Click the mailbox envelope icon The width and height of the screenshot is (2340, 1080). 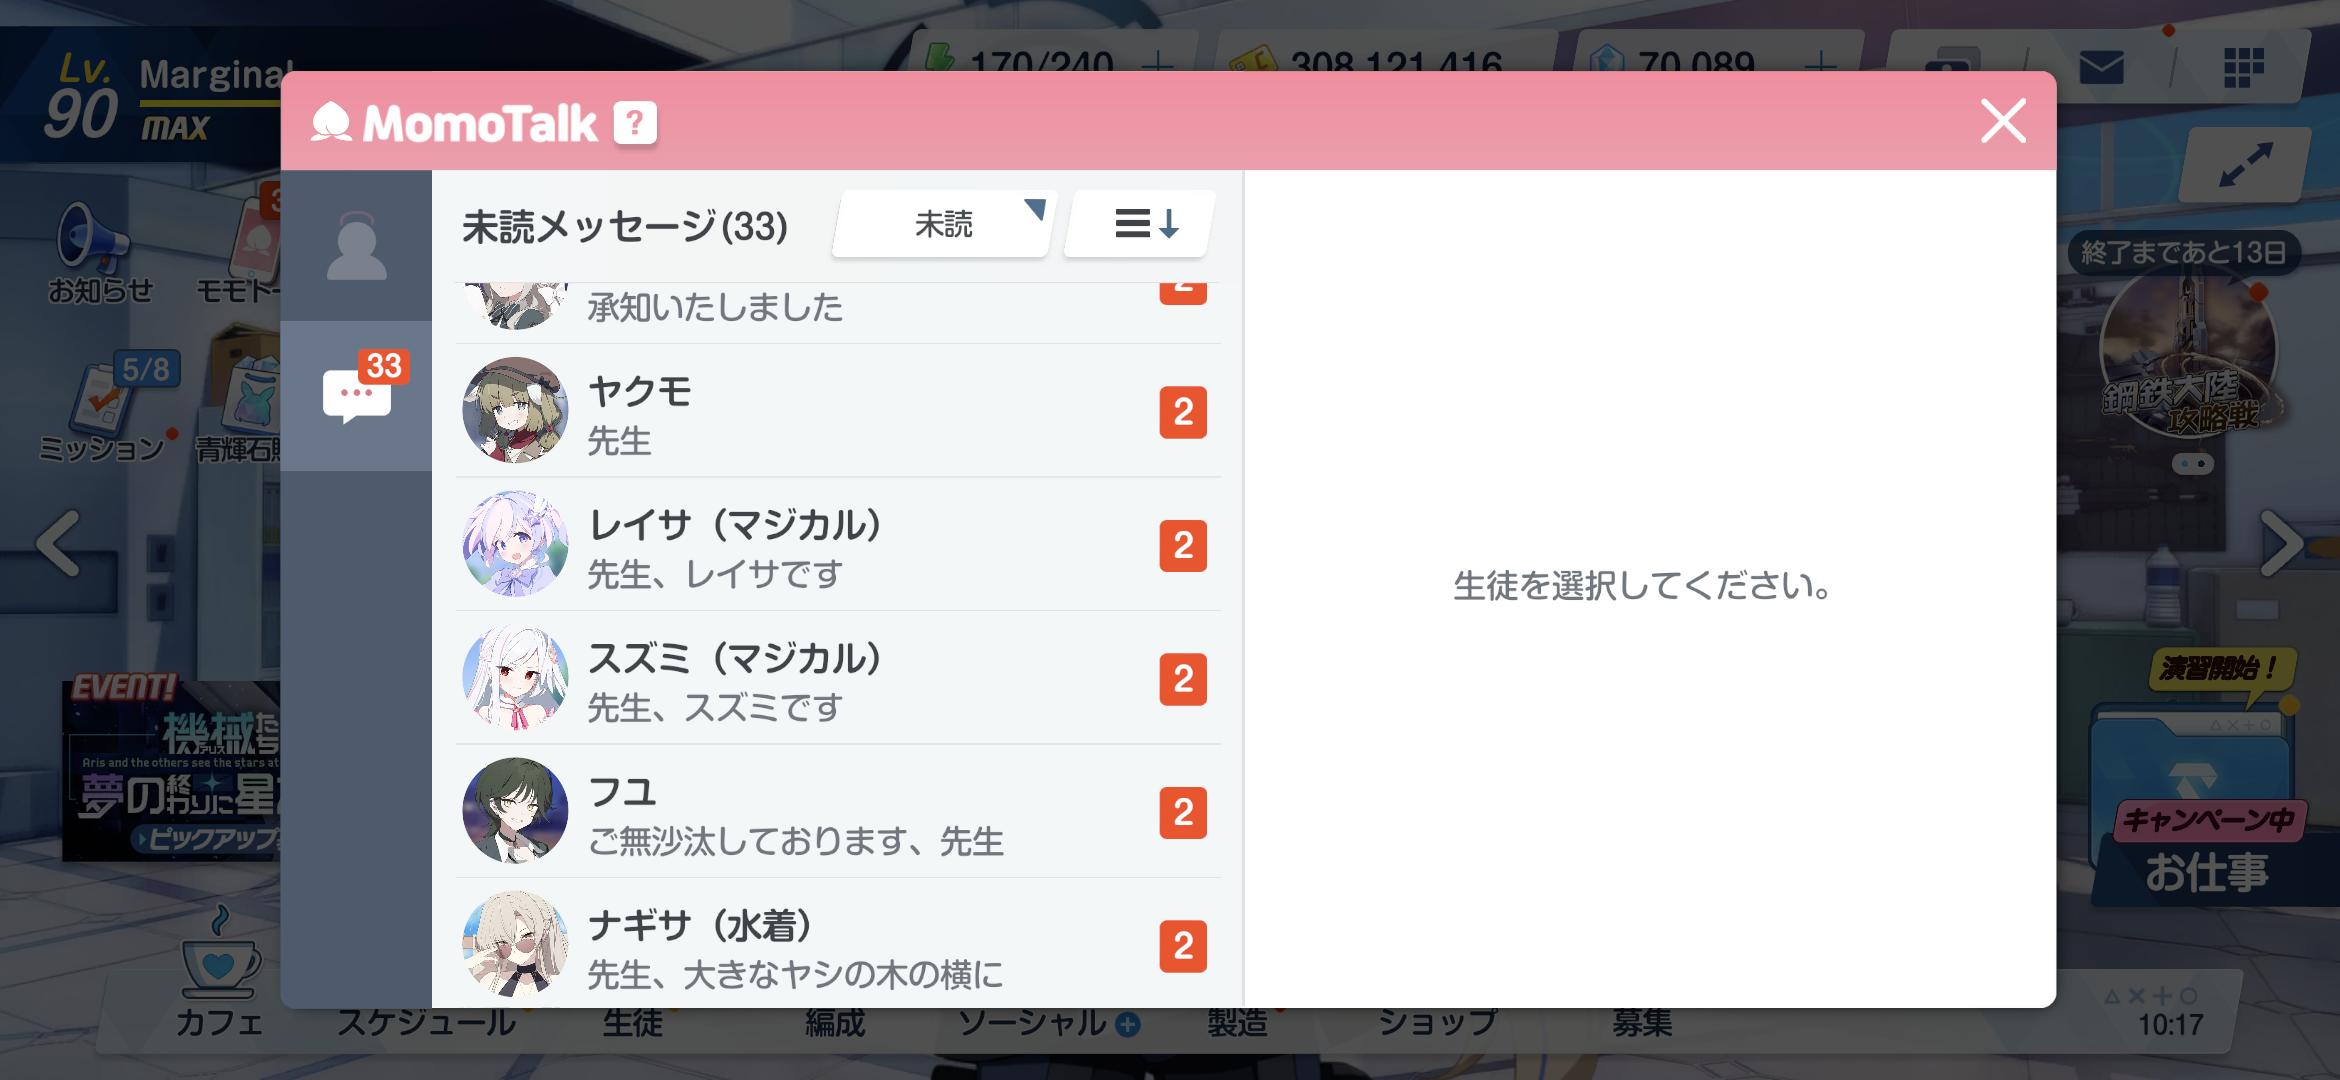click(x=2101, y=68)
